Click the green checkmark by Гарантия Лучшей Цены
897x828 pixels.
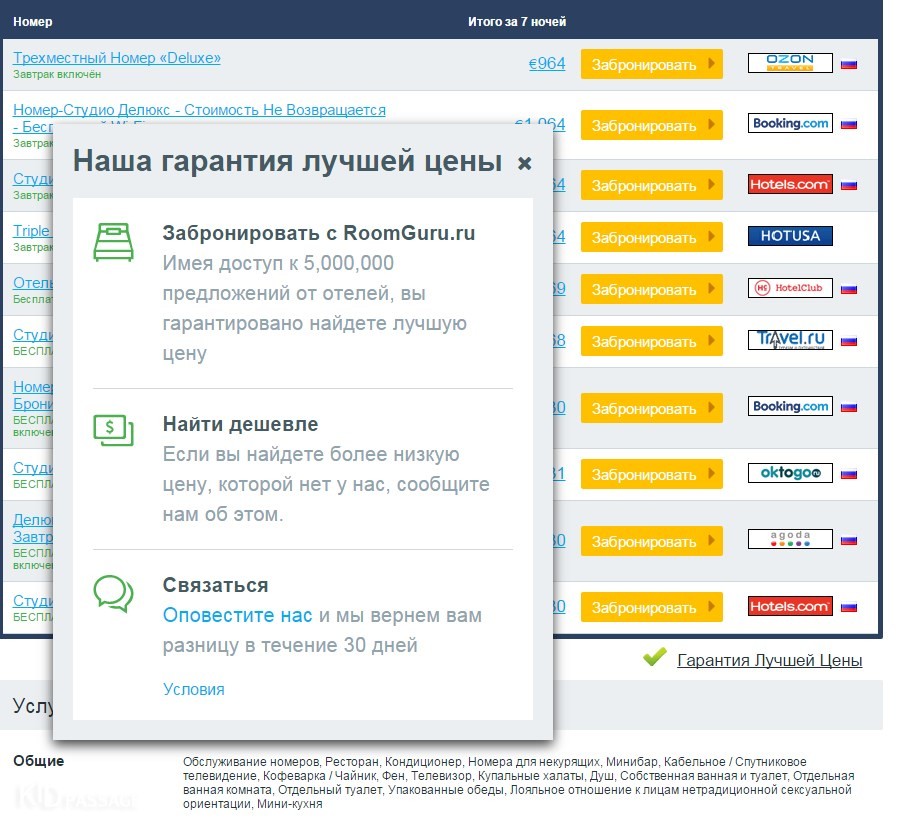point(655,658)
